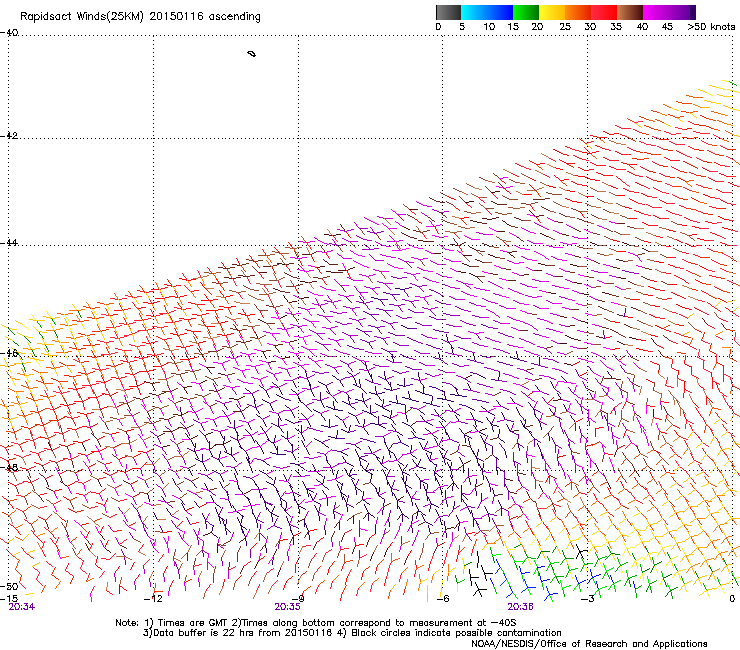Screen dimensions: 740x650
Task: Click the '25' legend scale label
Action: pos(565,27)
